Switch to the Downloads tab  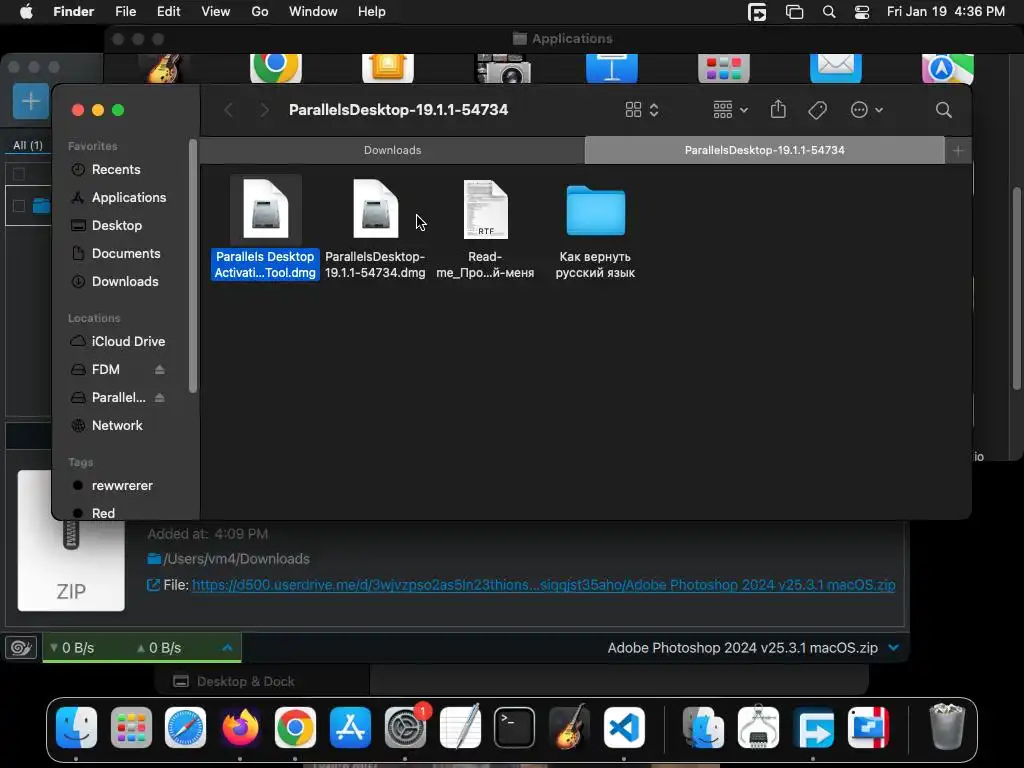coord(392,150)
